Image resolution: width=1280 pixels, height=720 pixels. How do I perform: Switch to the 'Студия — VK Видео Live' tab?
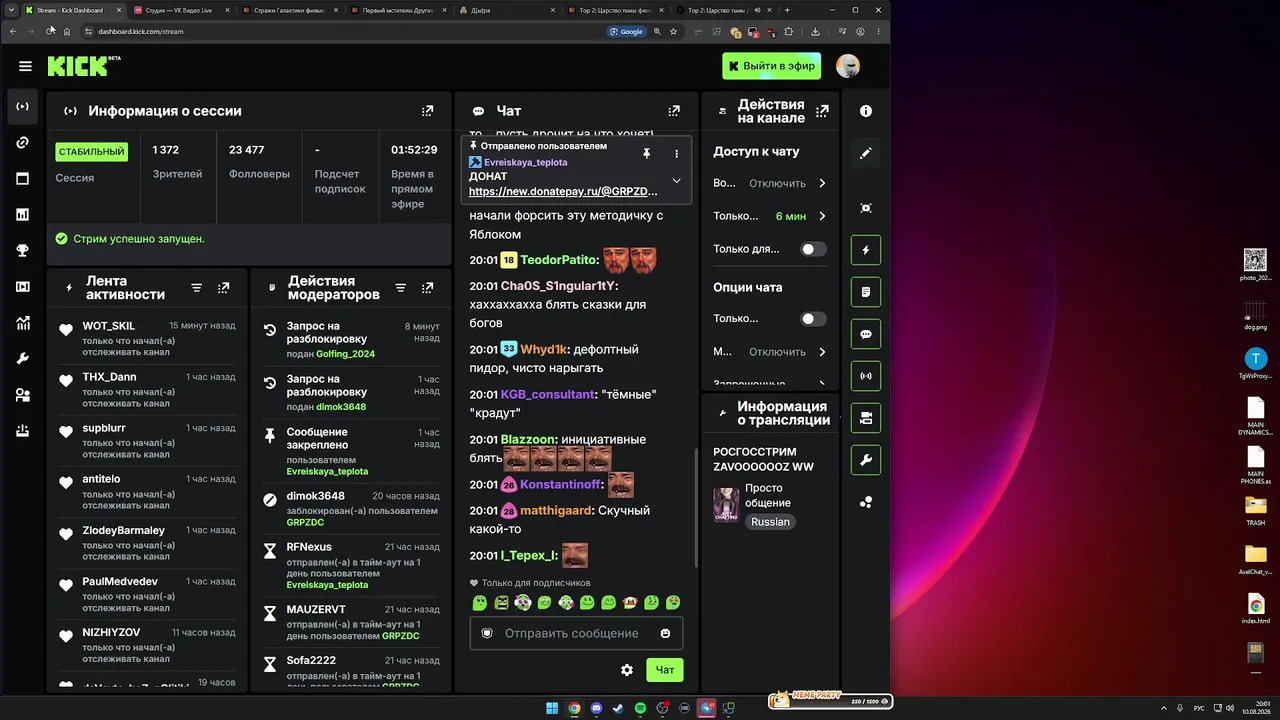click(x=180, y=10)
